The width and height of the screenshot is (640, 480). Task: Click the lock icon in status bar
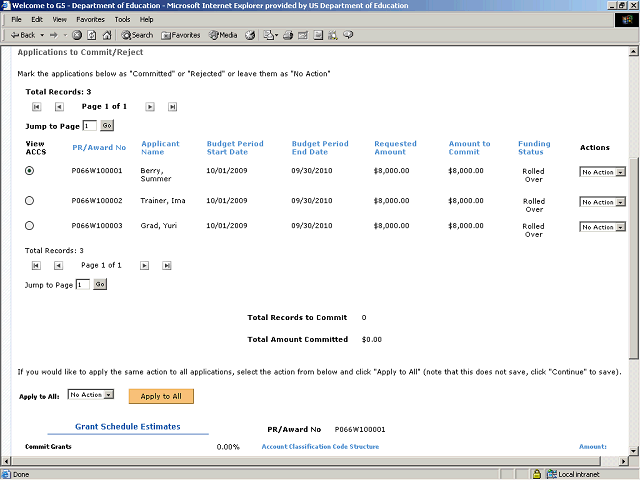(x=537, y=474)
